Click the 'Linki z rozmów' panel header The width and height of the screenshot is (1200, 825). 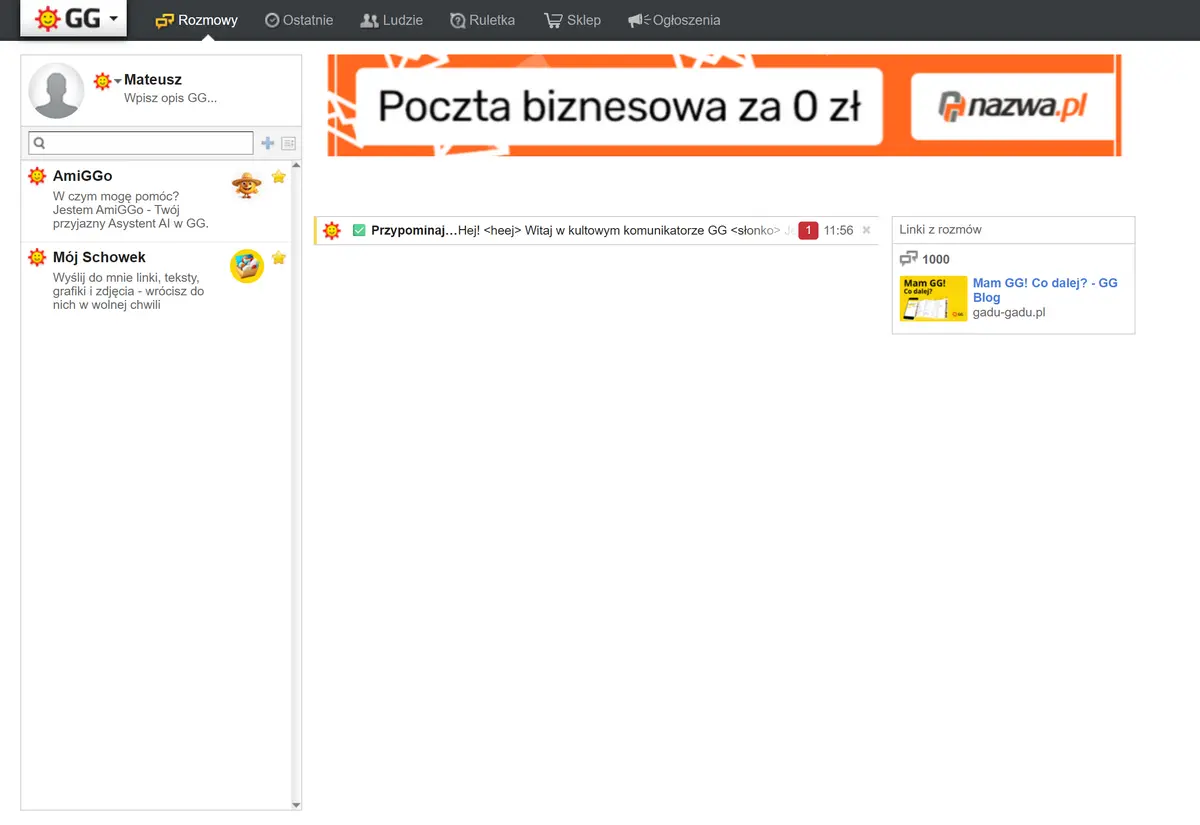(x=1013, y=230)
